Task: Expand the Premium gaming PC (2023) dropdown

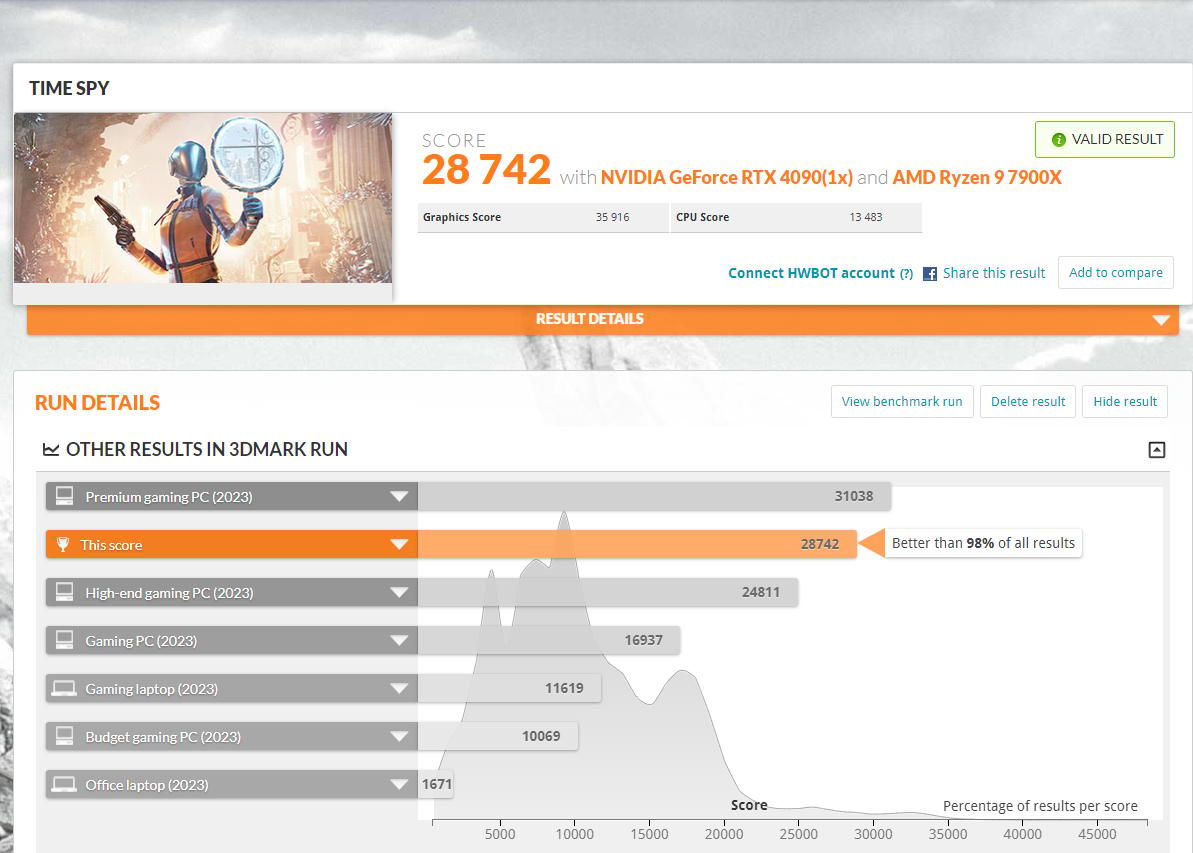Action: (399, 496)
